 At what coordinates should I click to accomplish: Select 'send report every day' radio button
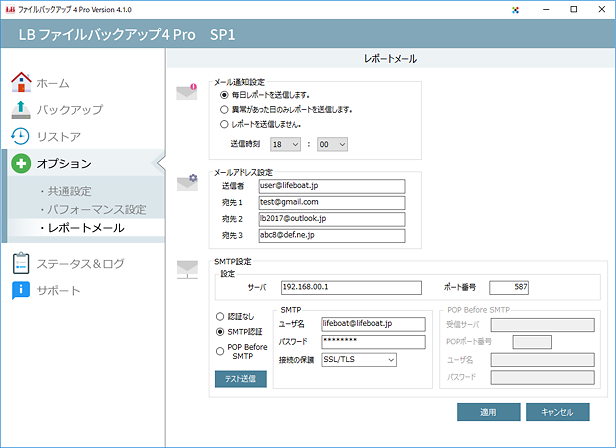(224, 95)
